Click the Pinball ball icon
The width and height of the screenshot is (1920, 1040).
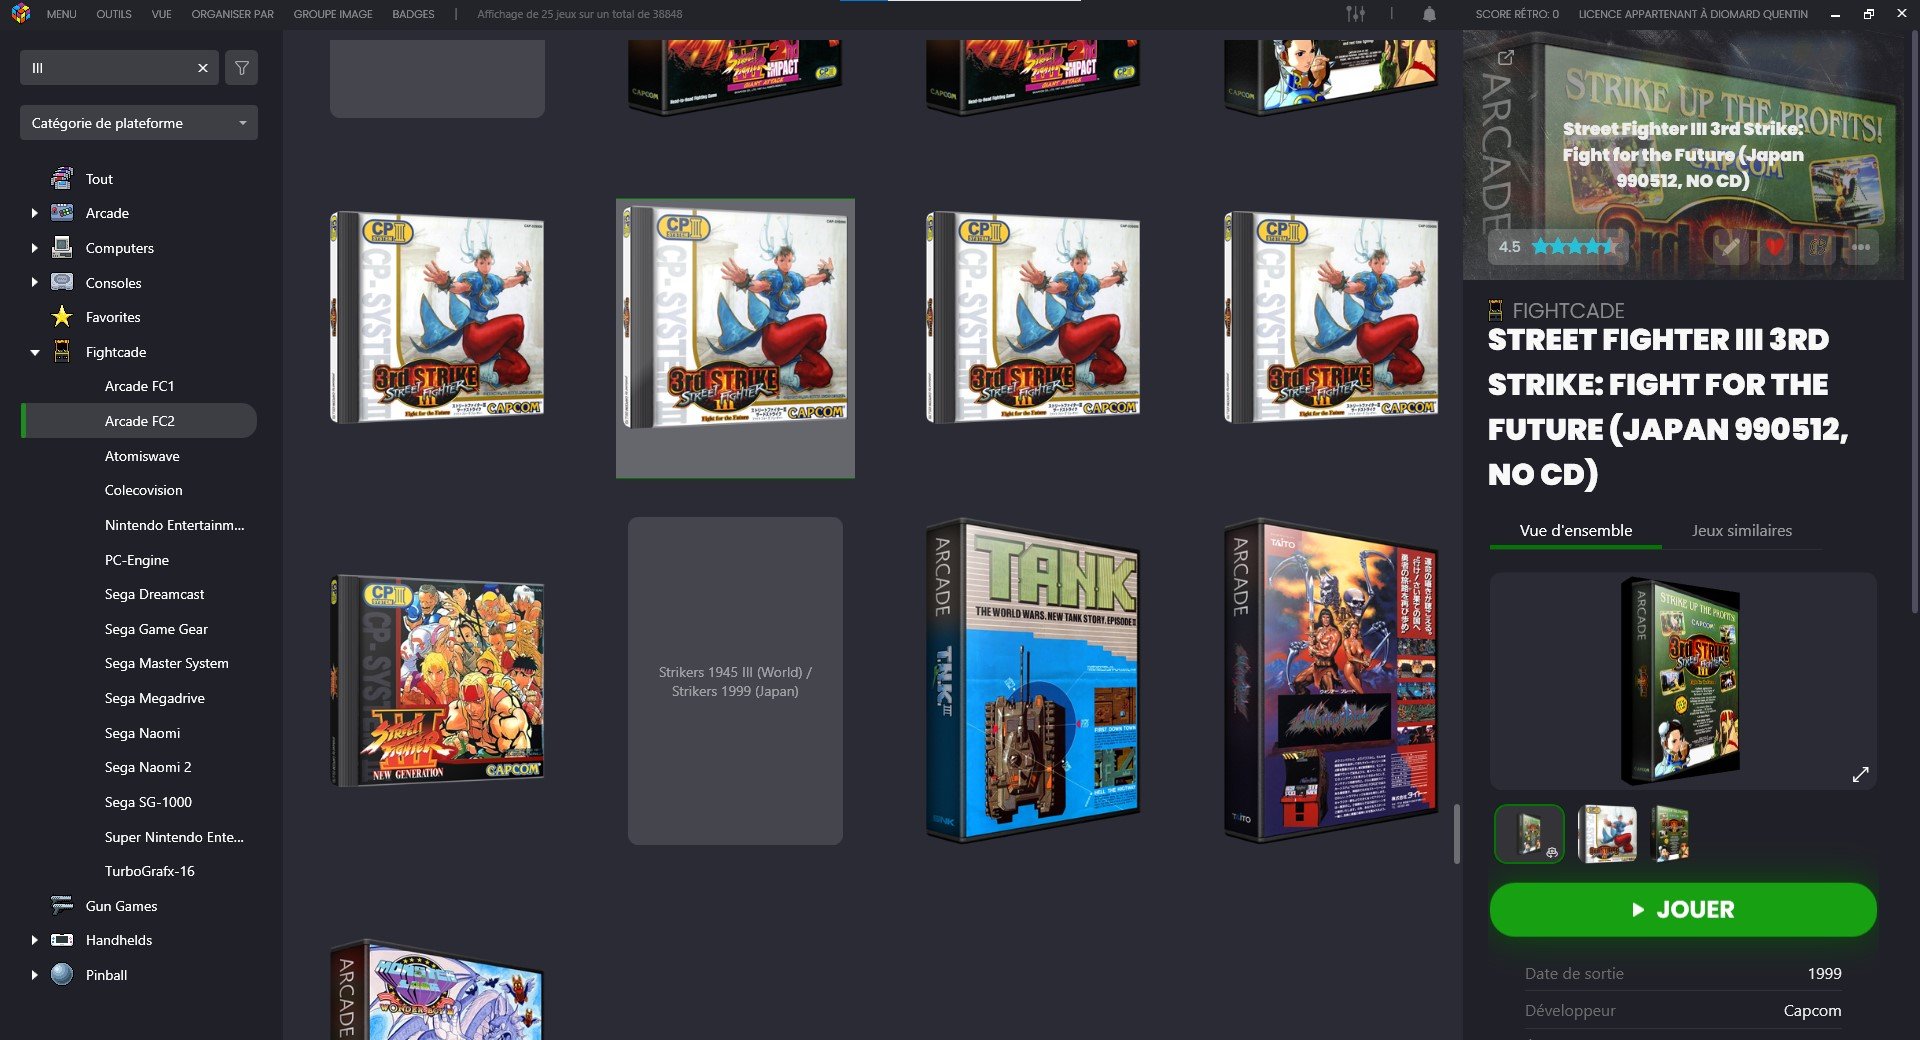click(62, 974)
